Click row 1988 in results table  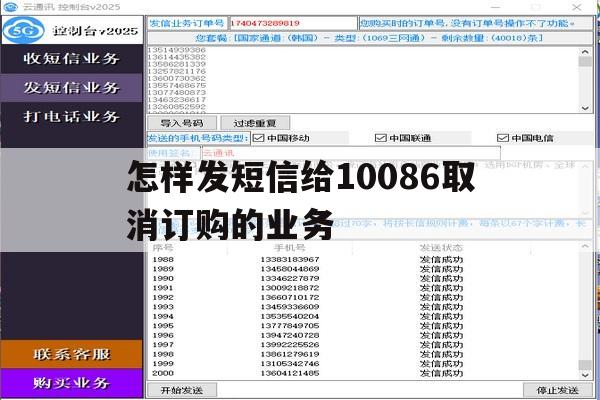(364, 260)
